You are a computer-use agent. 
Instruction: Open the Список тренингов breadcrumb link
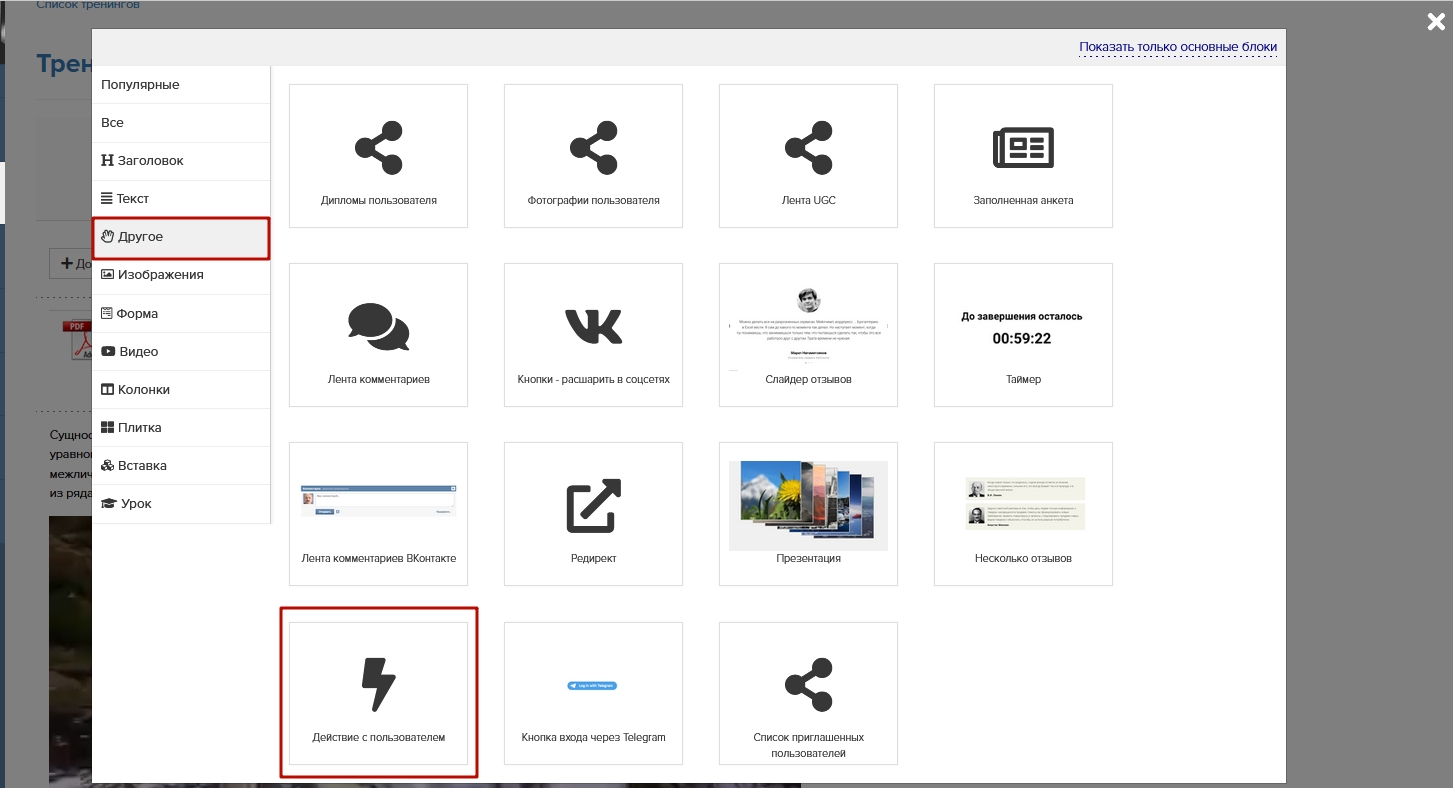(88, 5)
